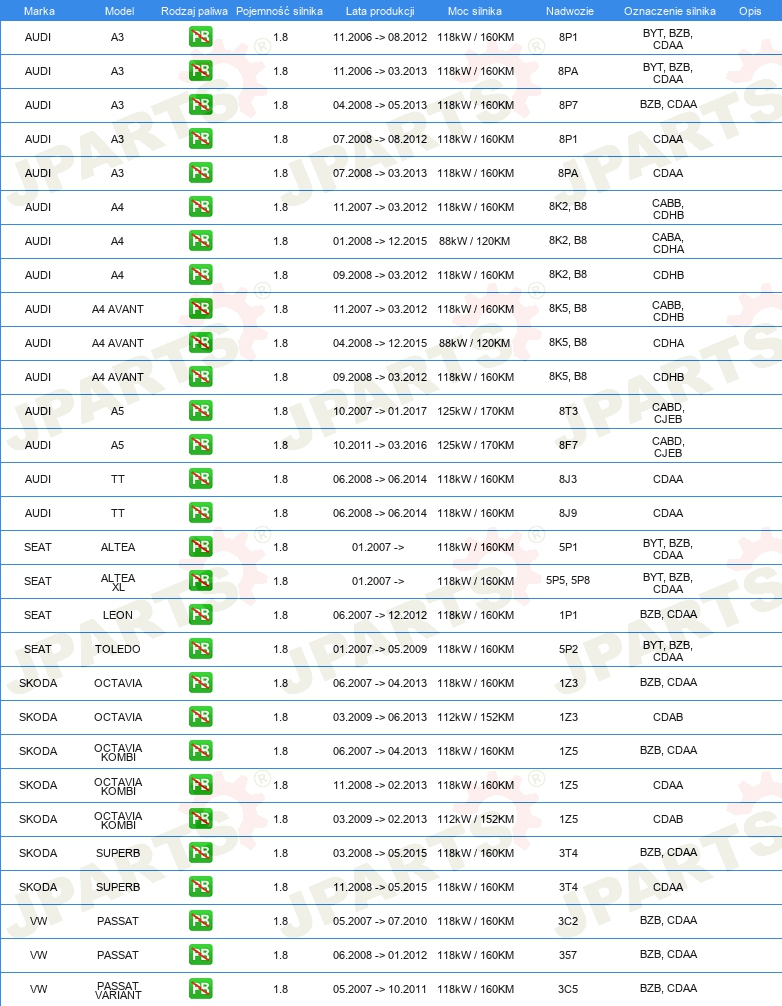Click the model cell 'ALTEA XL'
The height and width of the screenshot is (1006, 782).
[x=118, y=583]
